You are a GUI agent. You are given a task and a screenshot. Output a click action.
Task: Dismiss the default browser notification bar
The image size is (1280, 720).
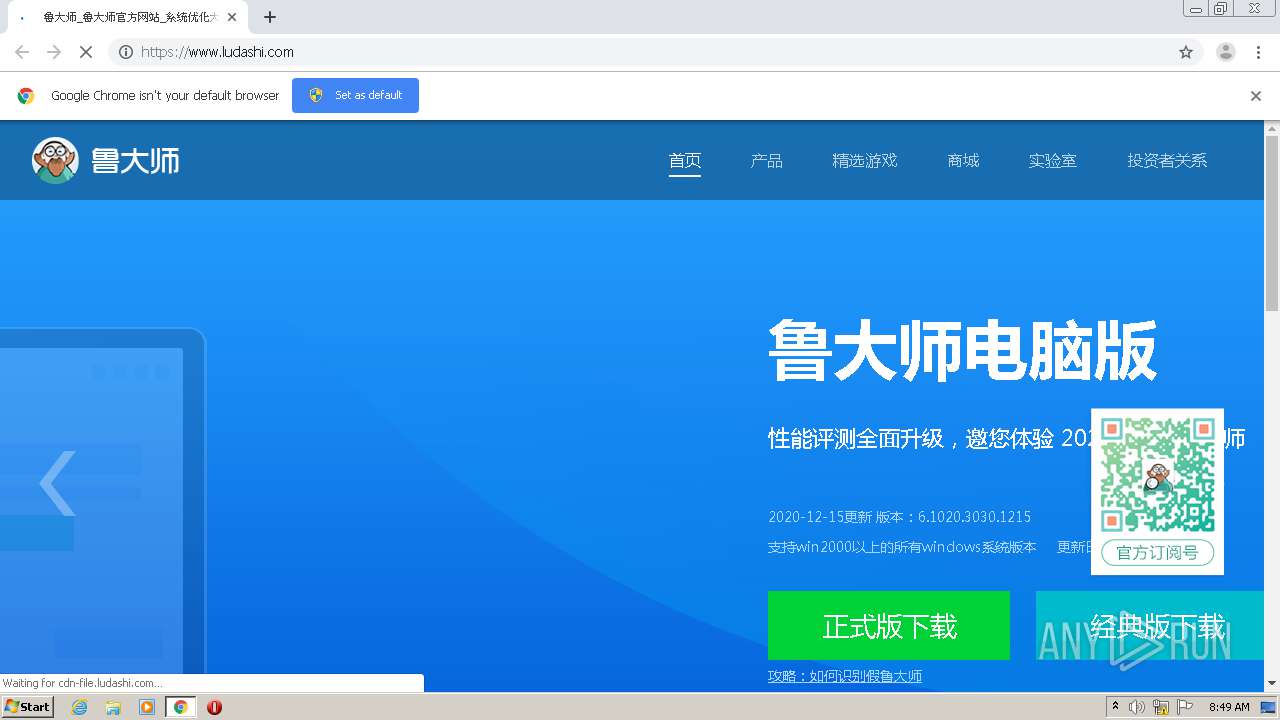click(1256, 96)
